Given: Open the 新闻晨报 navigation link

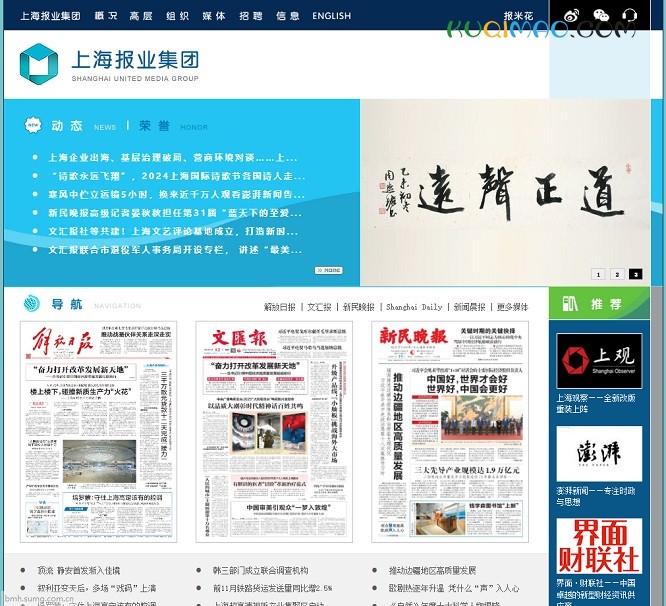Looking at the screenshot, I should click(469, 307).
